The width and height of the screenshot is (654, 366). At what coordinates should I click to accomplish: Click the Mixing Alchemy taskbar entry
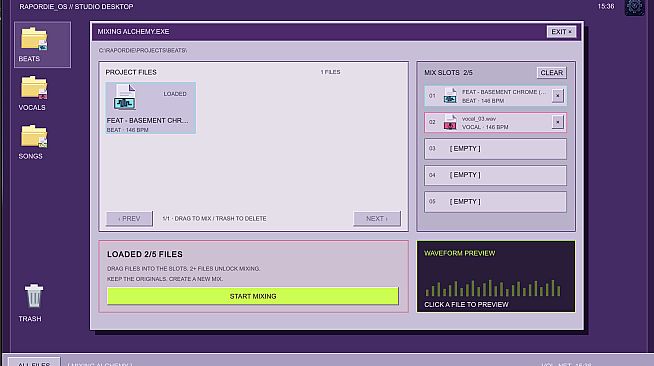click(100, 364)
